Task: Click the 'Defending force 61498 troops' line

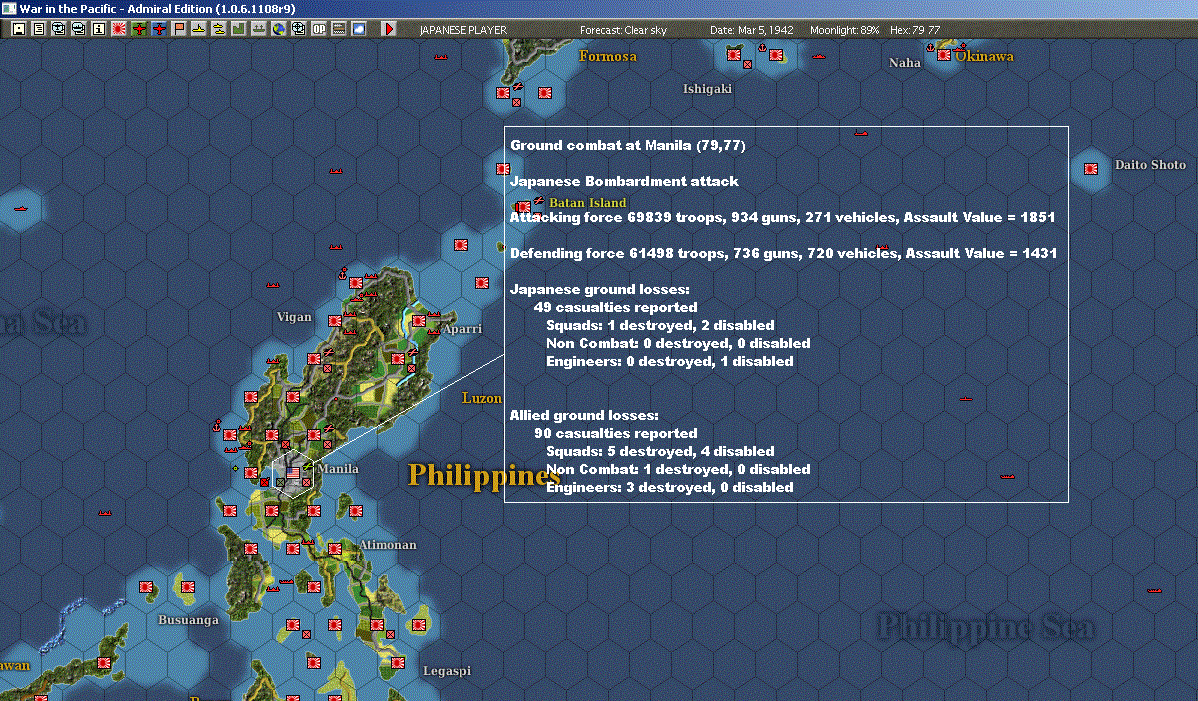Action: tap(783, 253)
